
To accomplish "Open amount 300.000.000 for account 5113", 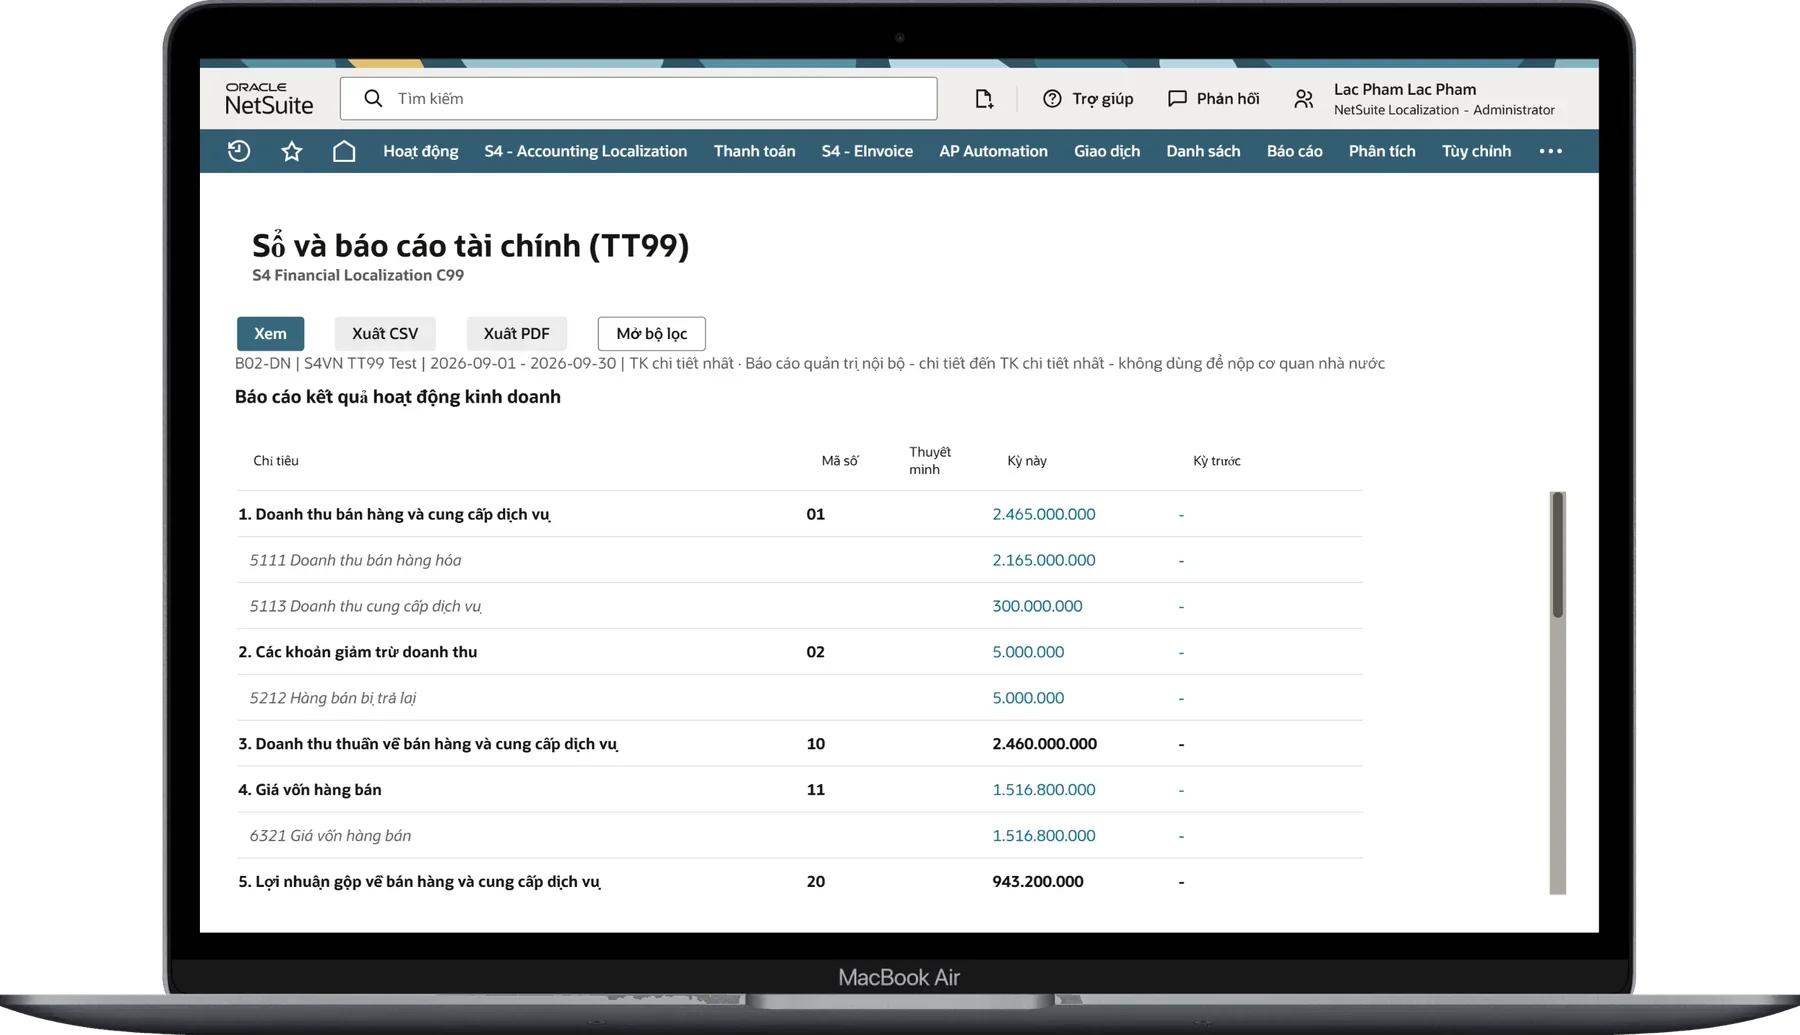I will click(1037, 606).
